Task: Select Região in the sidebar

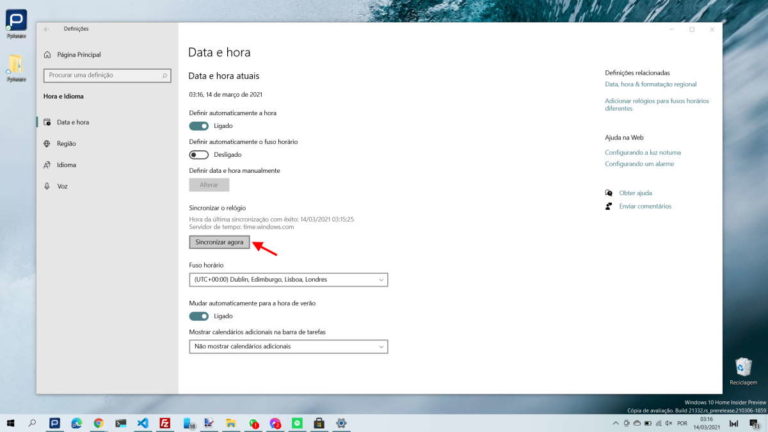Action: pyautogui.click(x=66, y=143)
